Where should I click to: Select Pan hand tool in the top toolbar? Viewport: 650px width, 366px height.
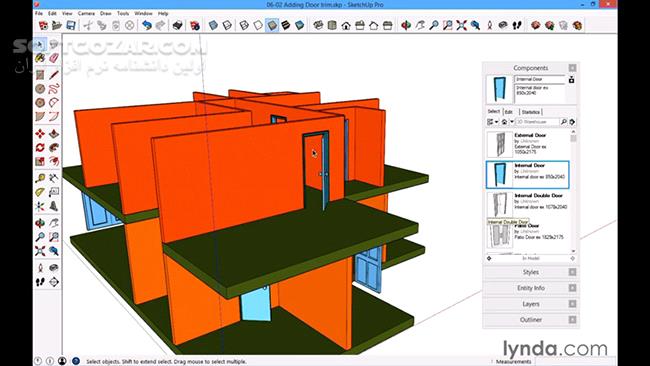coord(420,26)
